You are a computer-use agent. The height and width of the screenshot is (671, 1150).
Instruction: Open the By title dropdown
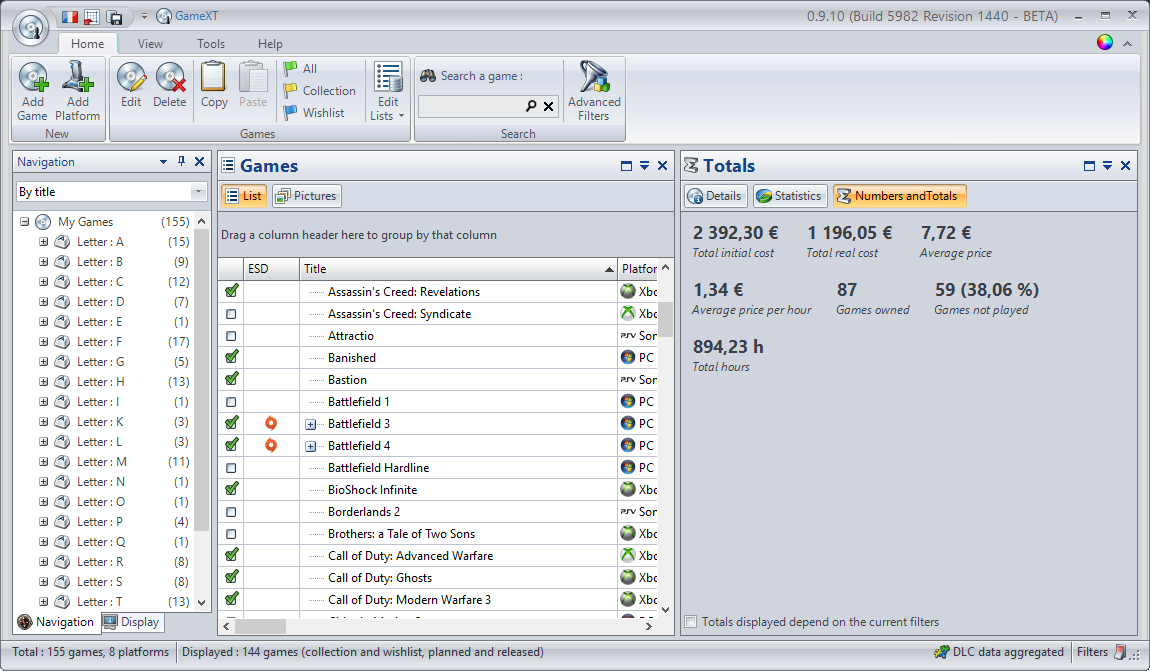tap(198, 192)
